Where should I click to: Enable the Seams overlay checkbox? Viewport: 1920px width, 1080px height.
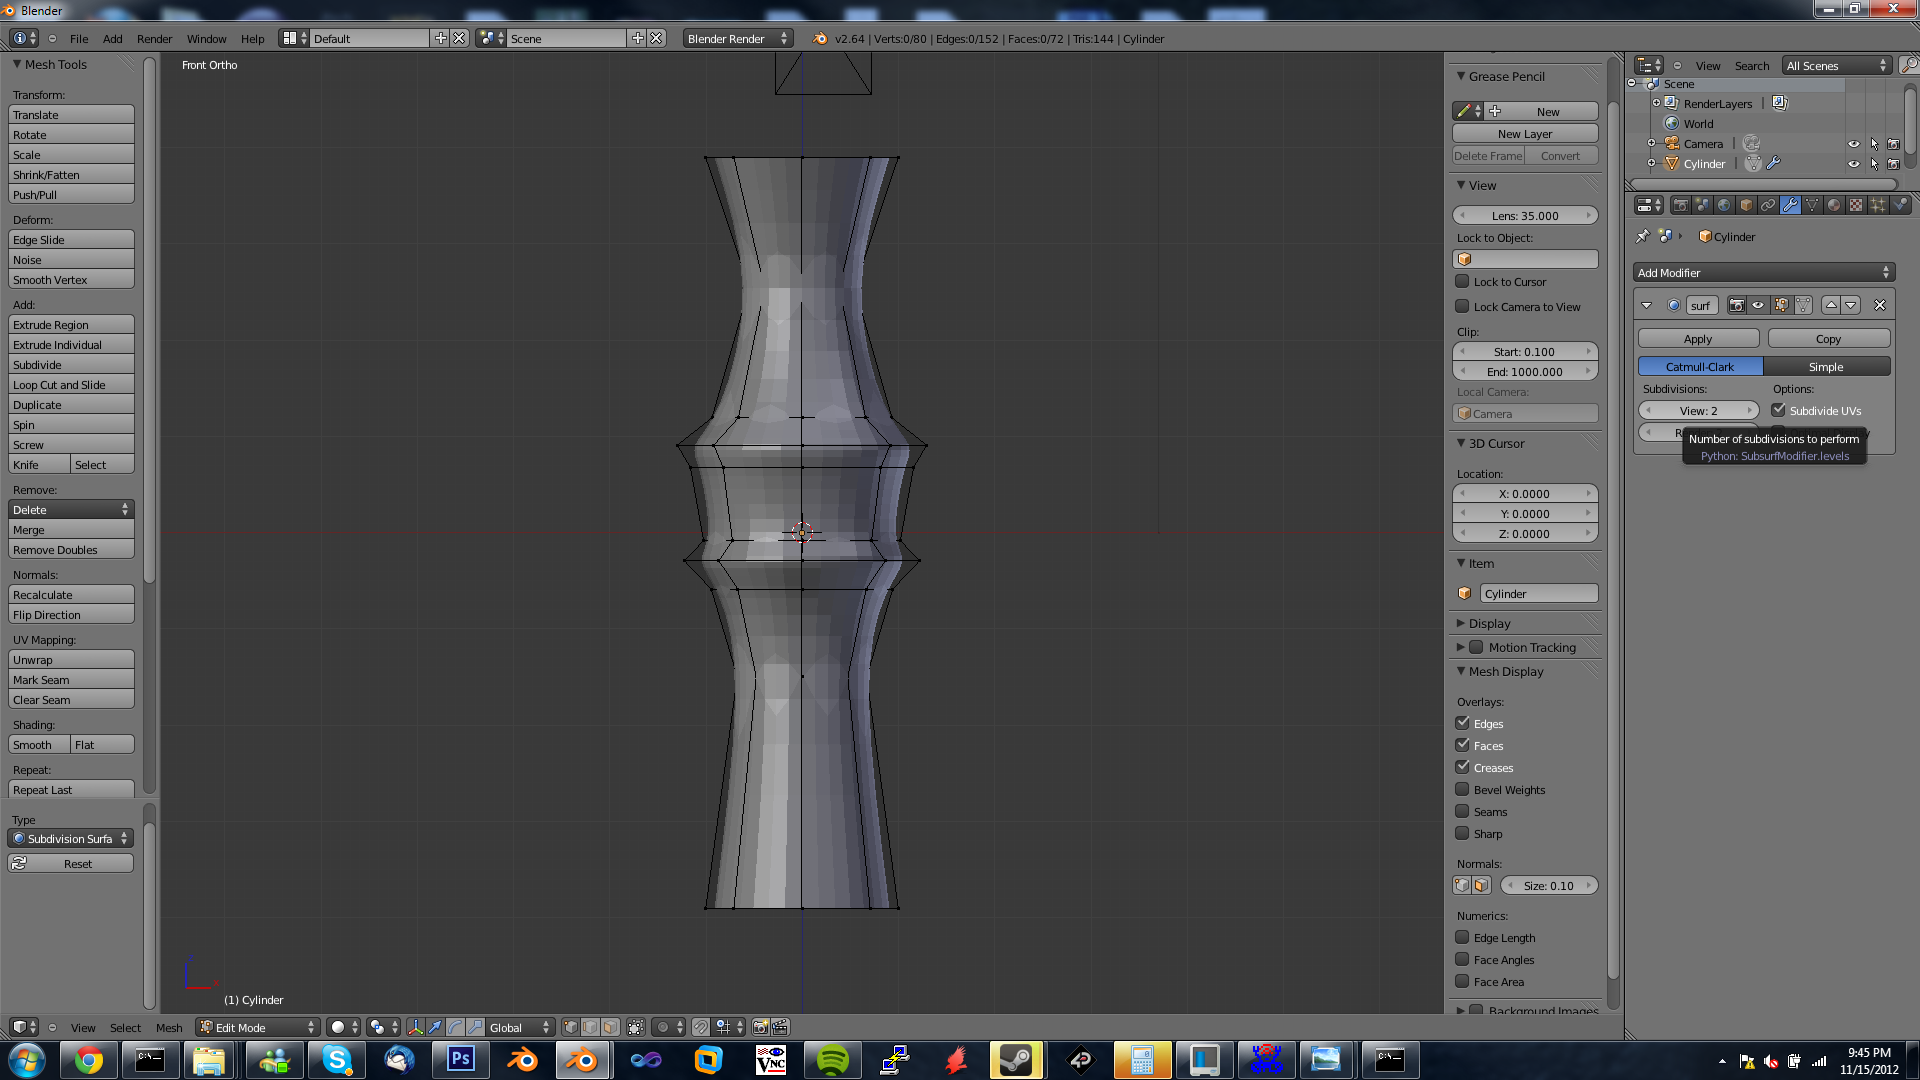[x=1462, y=811]
